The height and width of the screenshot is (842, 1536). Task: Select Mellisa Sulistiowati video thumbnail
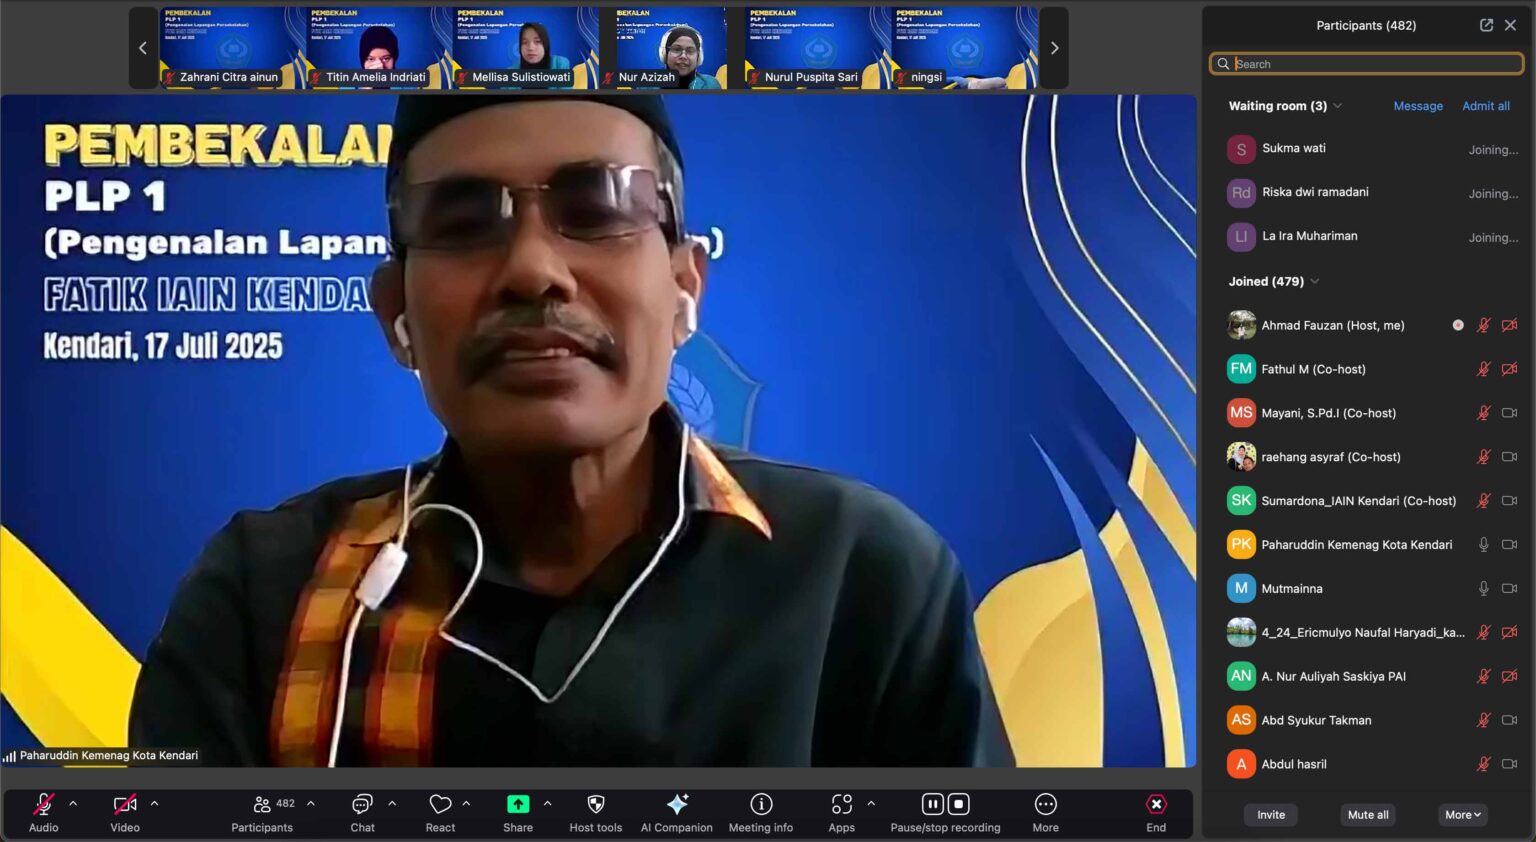coord(525,48)
